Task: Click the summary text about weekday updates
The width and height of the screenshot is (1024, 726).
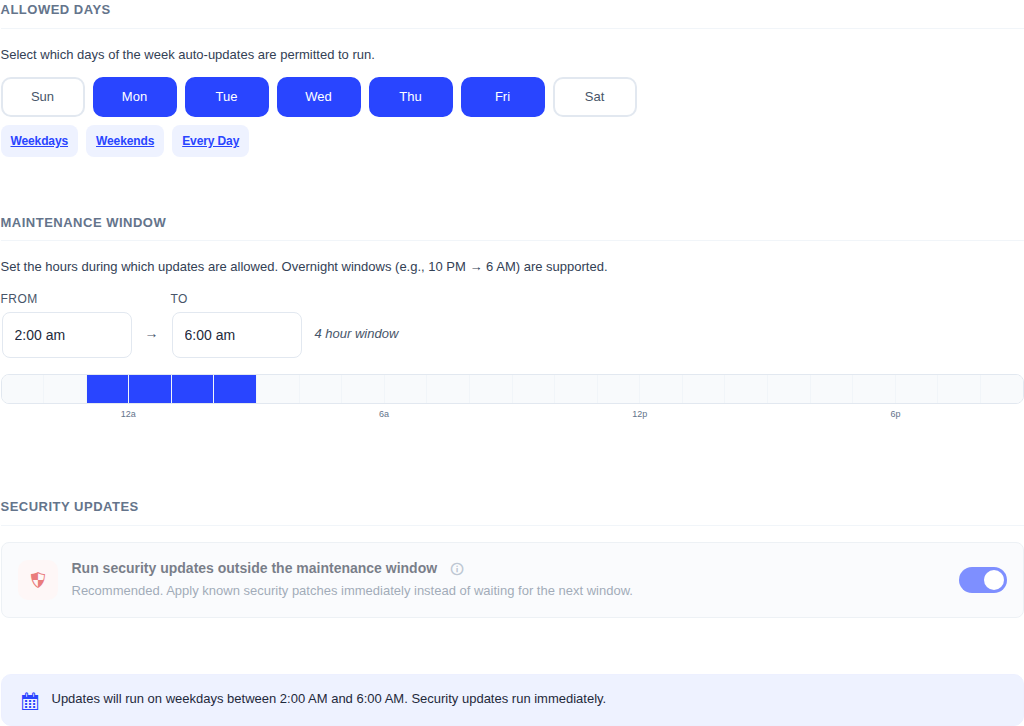Action: pos(328,699)
